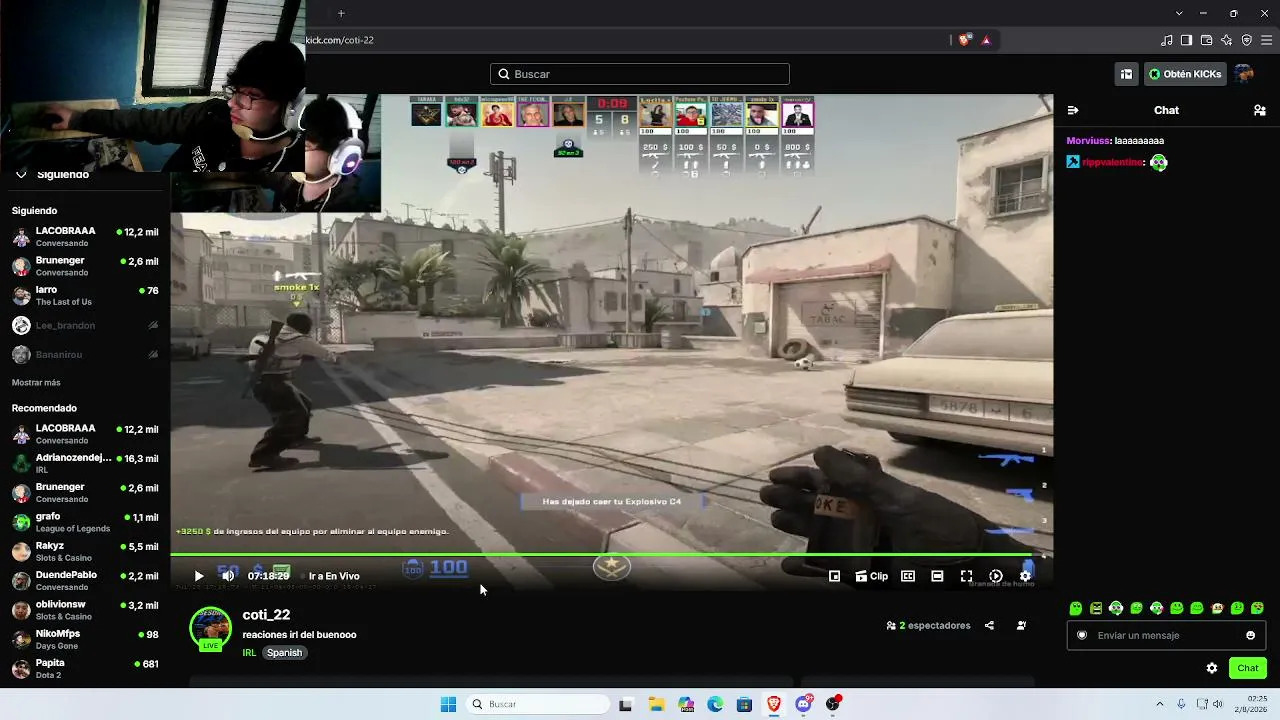Image resolution: width=1280 pixels, height=720 pixels.
Task: Click the Obtén KICKs button
Action: [1185, 74]
